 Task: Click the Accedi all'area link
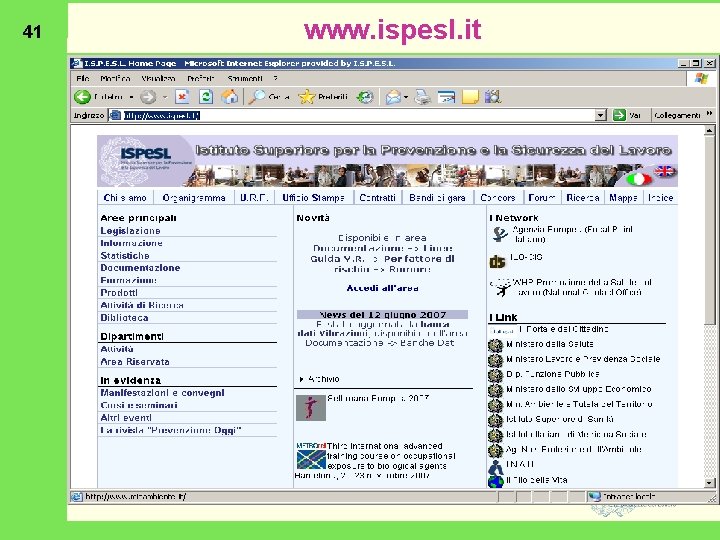(x=382, y=288)
